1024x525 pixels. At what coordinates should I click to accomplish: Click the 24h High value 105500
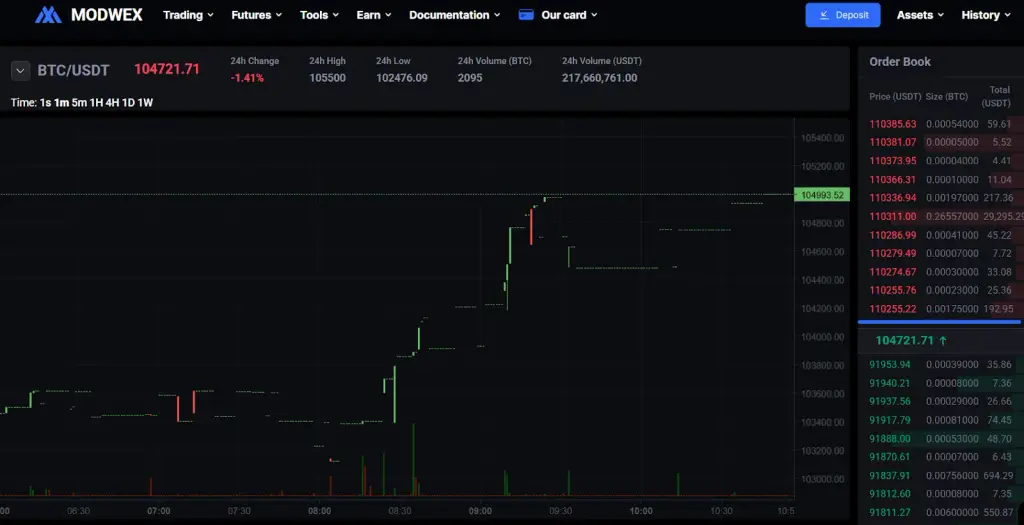pos(327,78)
